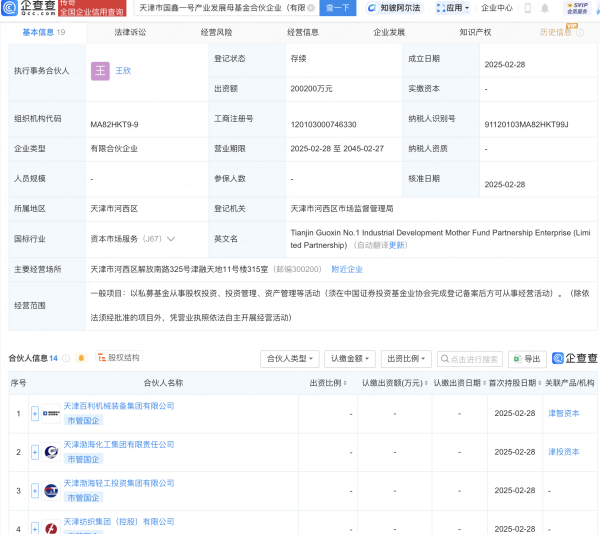The image size is (600, 534).
Task: Click partner search input field
Action: coord(470,359)
